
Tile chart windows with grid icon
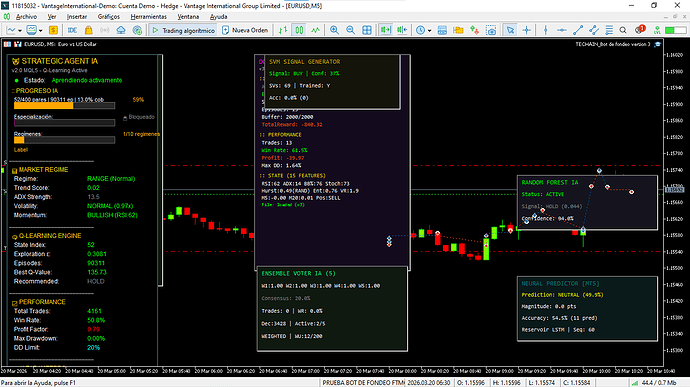[367, 30]
